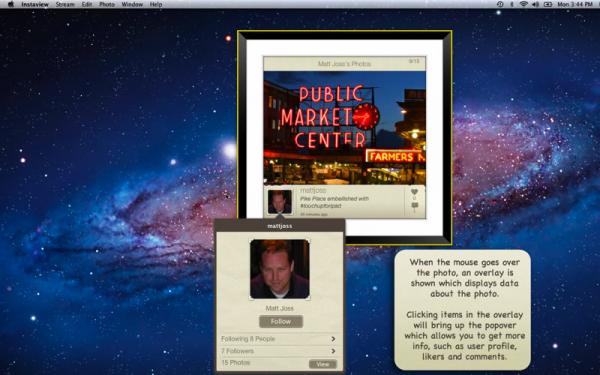Image resolution: width=600 pixels, height=375 pixels.
Task: Click the View button beside 15 Photos
Action: coord(323,364)
